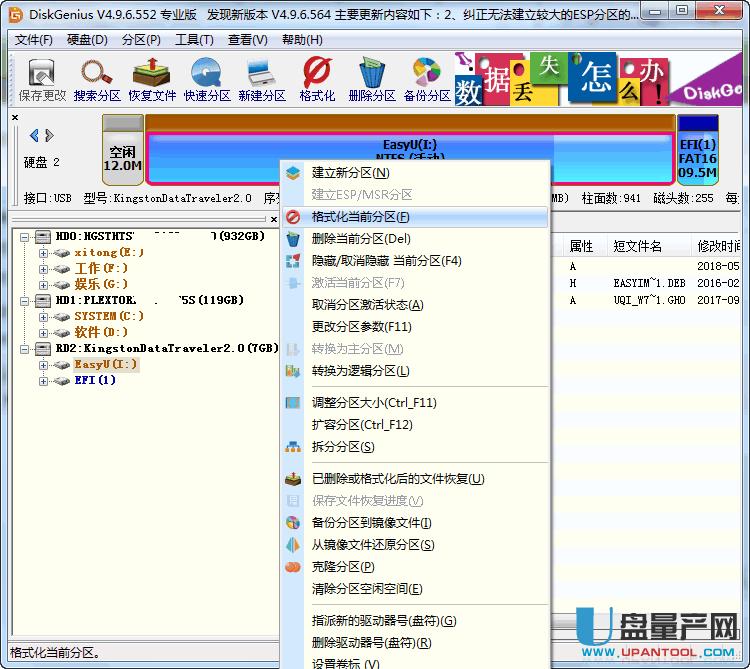This screenshot has height=669, width=750.
Task: Collapse the RD2:KingstonDataTraveler2.0 tree node
Action: click(x=26, y=349)
